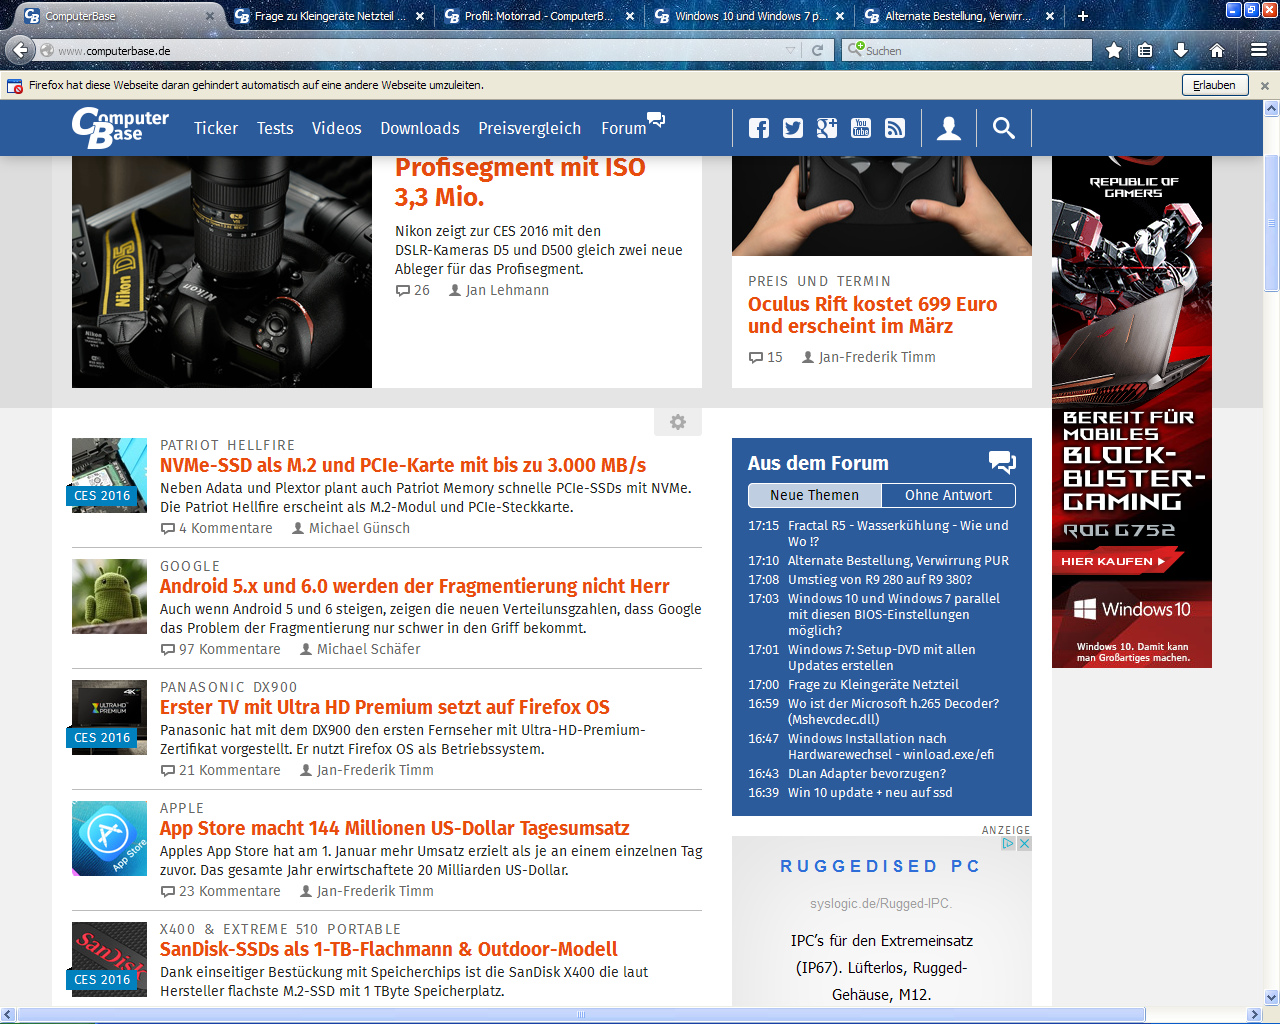The width and height of the screenshot is (1280, 1024).
Task: Open the Ticker menu item
Action: click(x=216, y=128)
